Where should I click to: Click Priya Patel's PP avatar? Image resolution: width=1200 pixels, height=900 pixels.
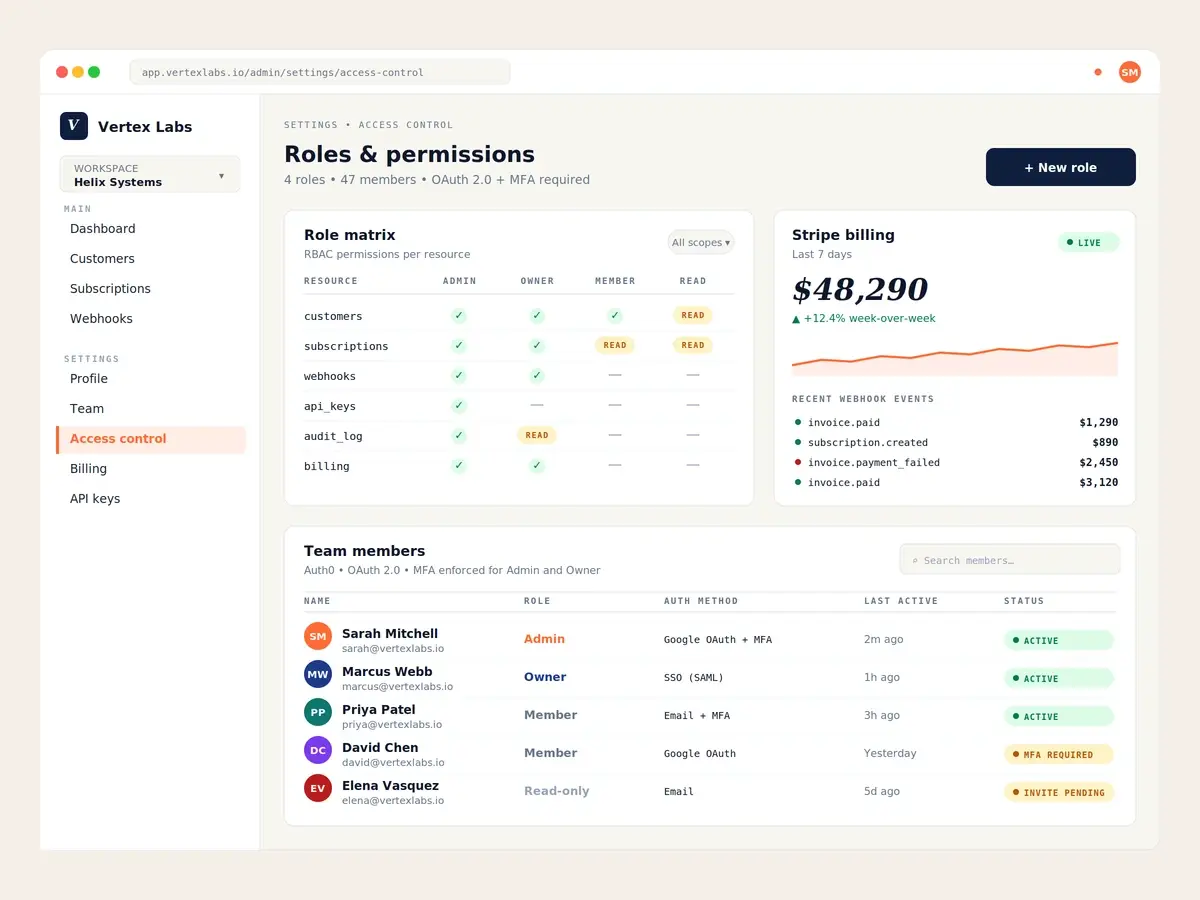[x=318, y=712]
